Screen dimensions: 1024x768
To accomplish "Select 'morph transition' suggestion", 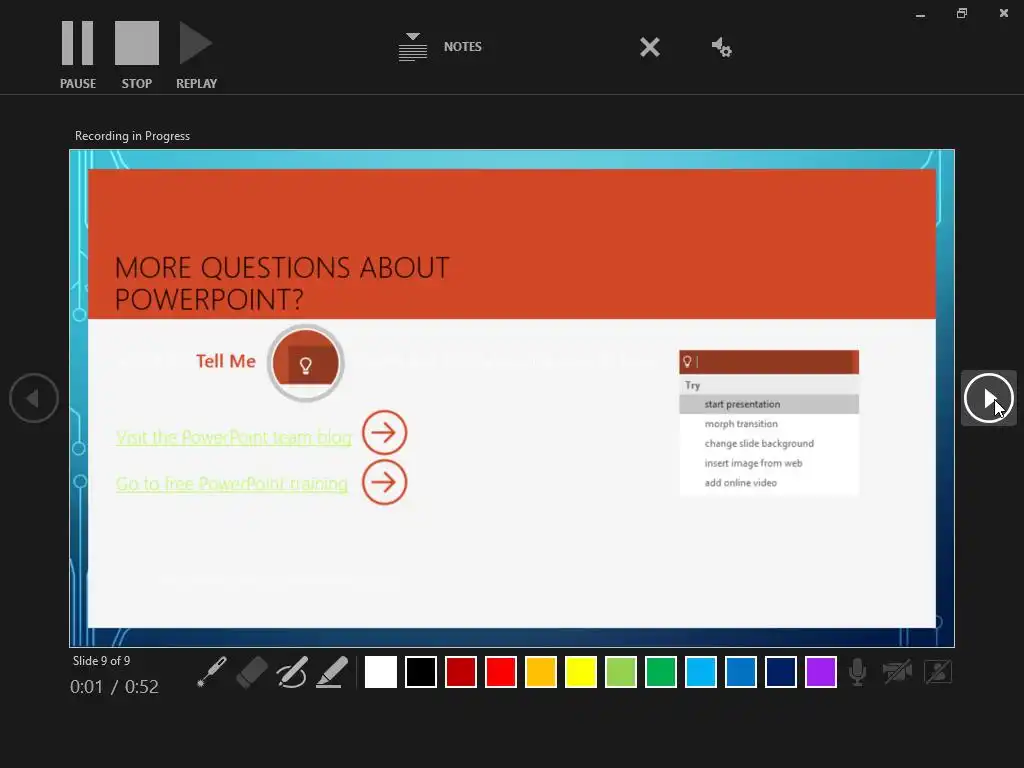I will 769,424.
